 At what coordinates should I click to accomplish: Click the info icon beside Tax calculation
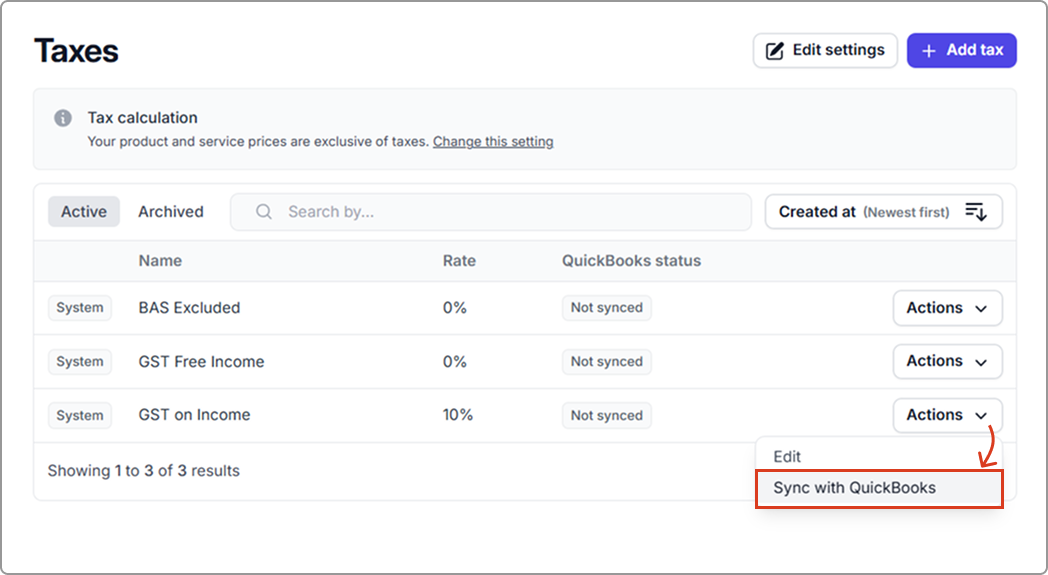63,118
